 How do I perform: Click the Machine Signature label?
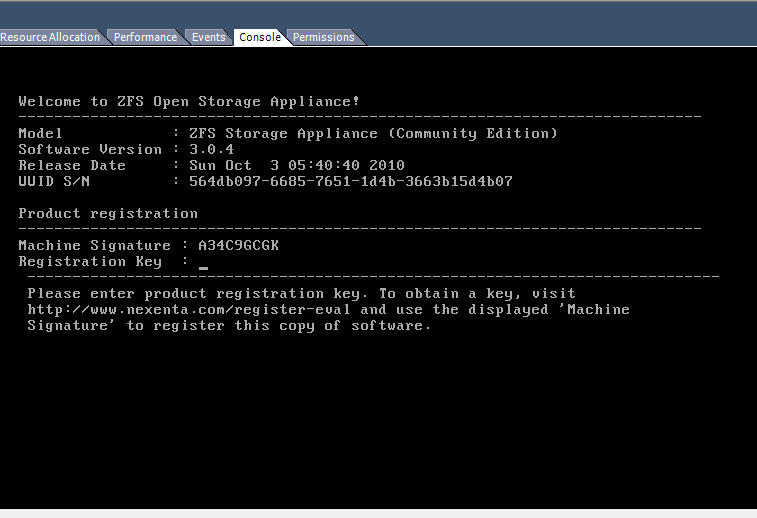95,246
